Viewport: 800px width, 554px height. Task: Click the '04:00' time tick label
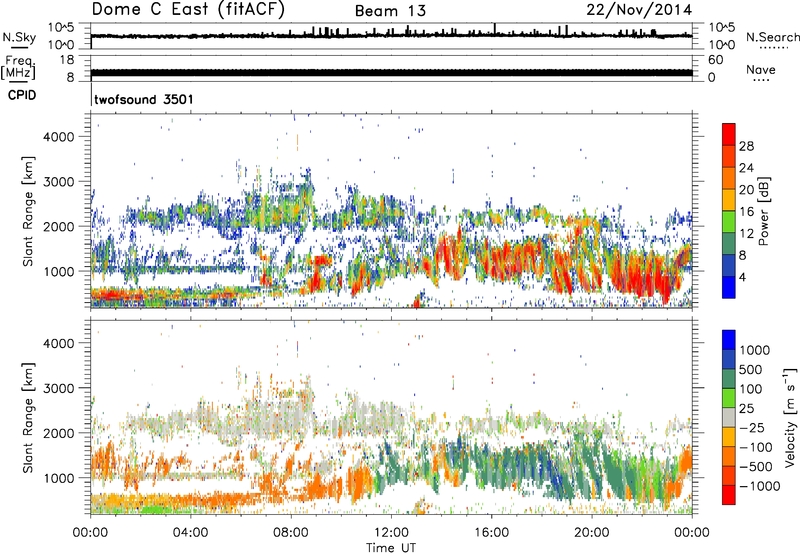pyautogui.click(x=190, y=533)
